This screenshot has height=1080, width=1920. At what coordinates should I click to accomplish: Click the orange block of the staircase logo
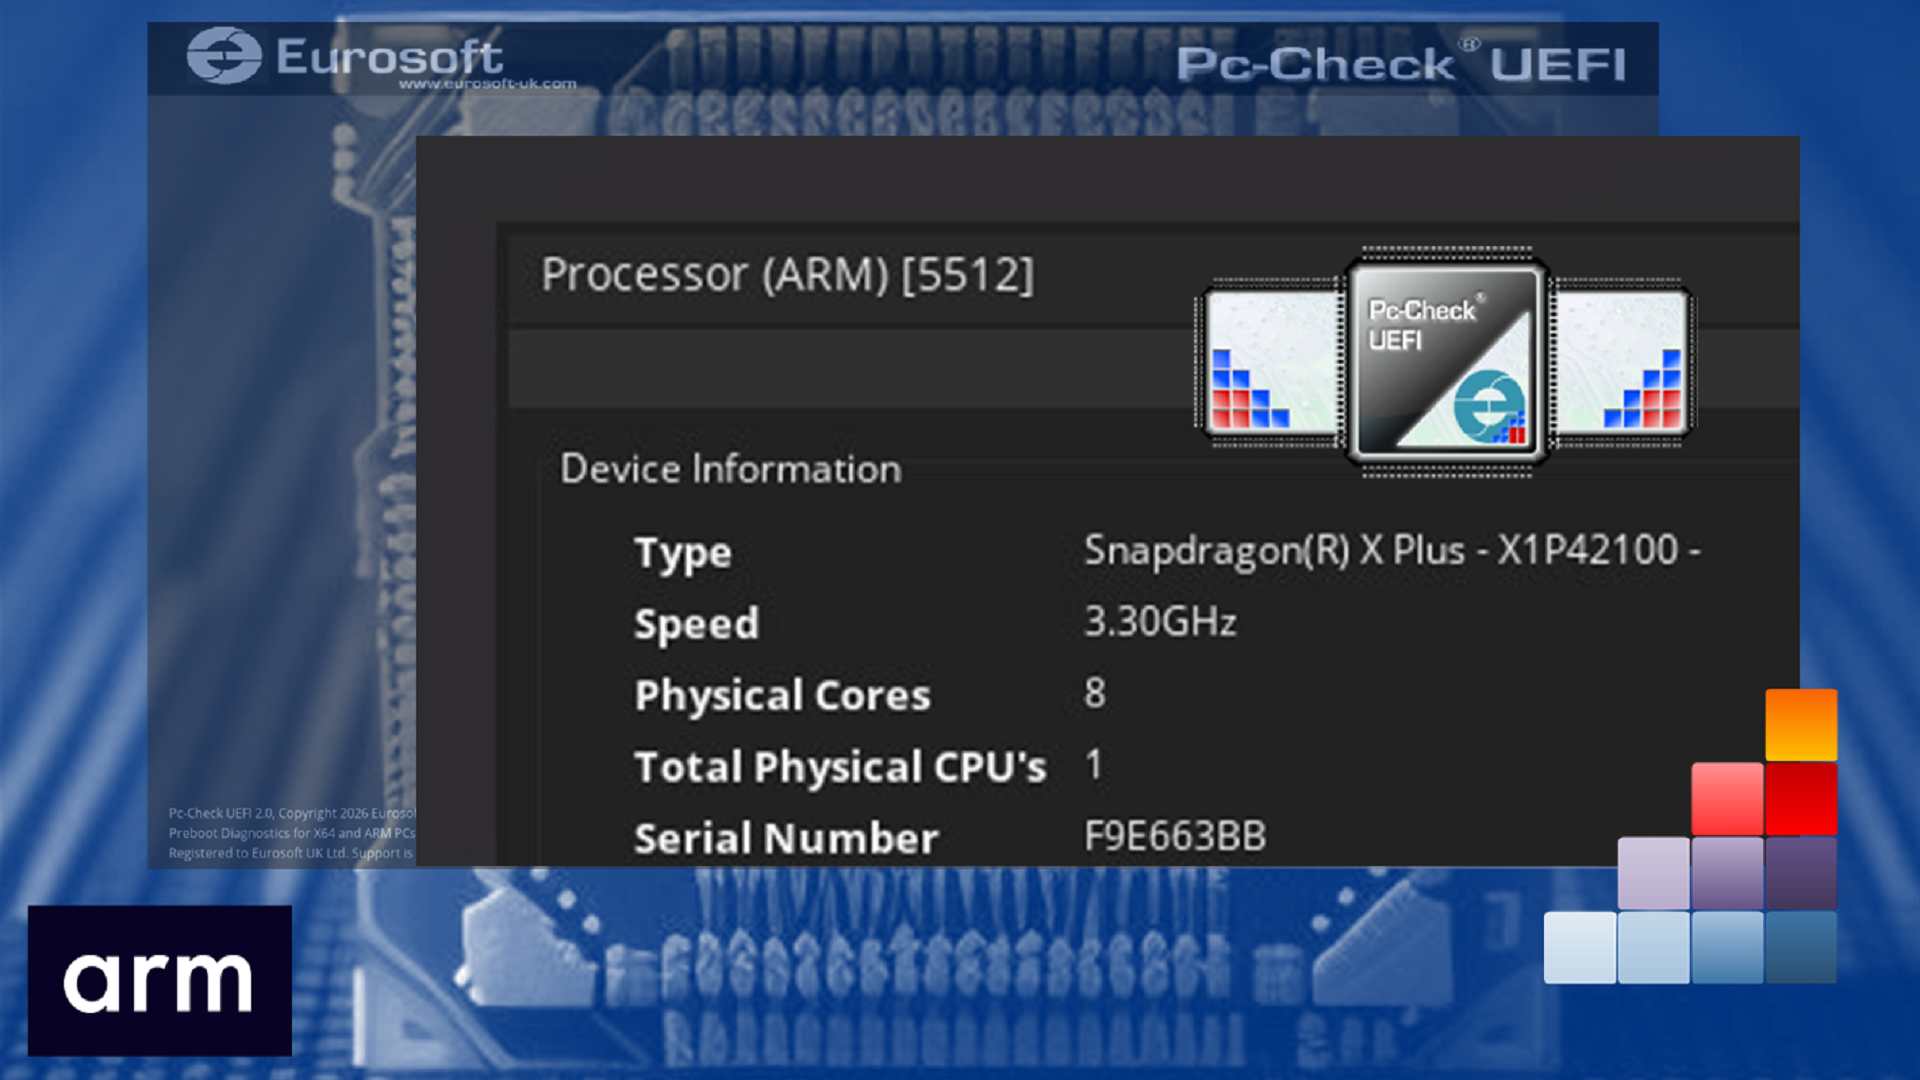tap(1801, 725)
